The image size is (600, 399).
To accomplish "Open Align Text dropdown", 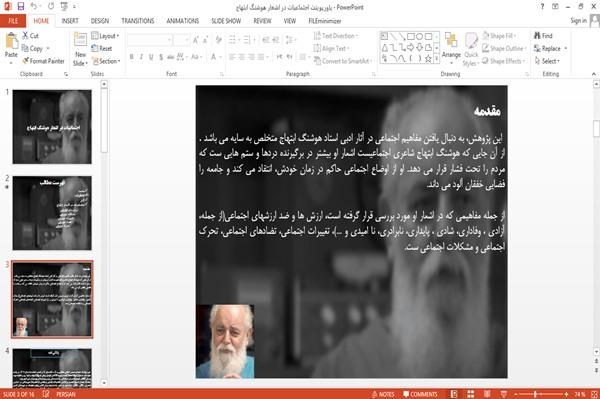I will click(331, 48).
